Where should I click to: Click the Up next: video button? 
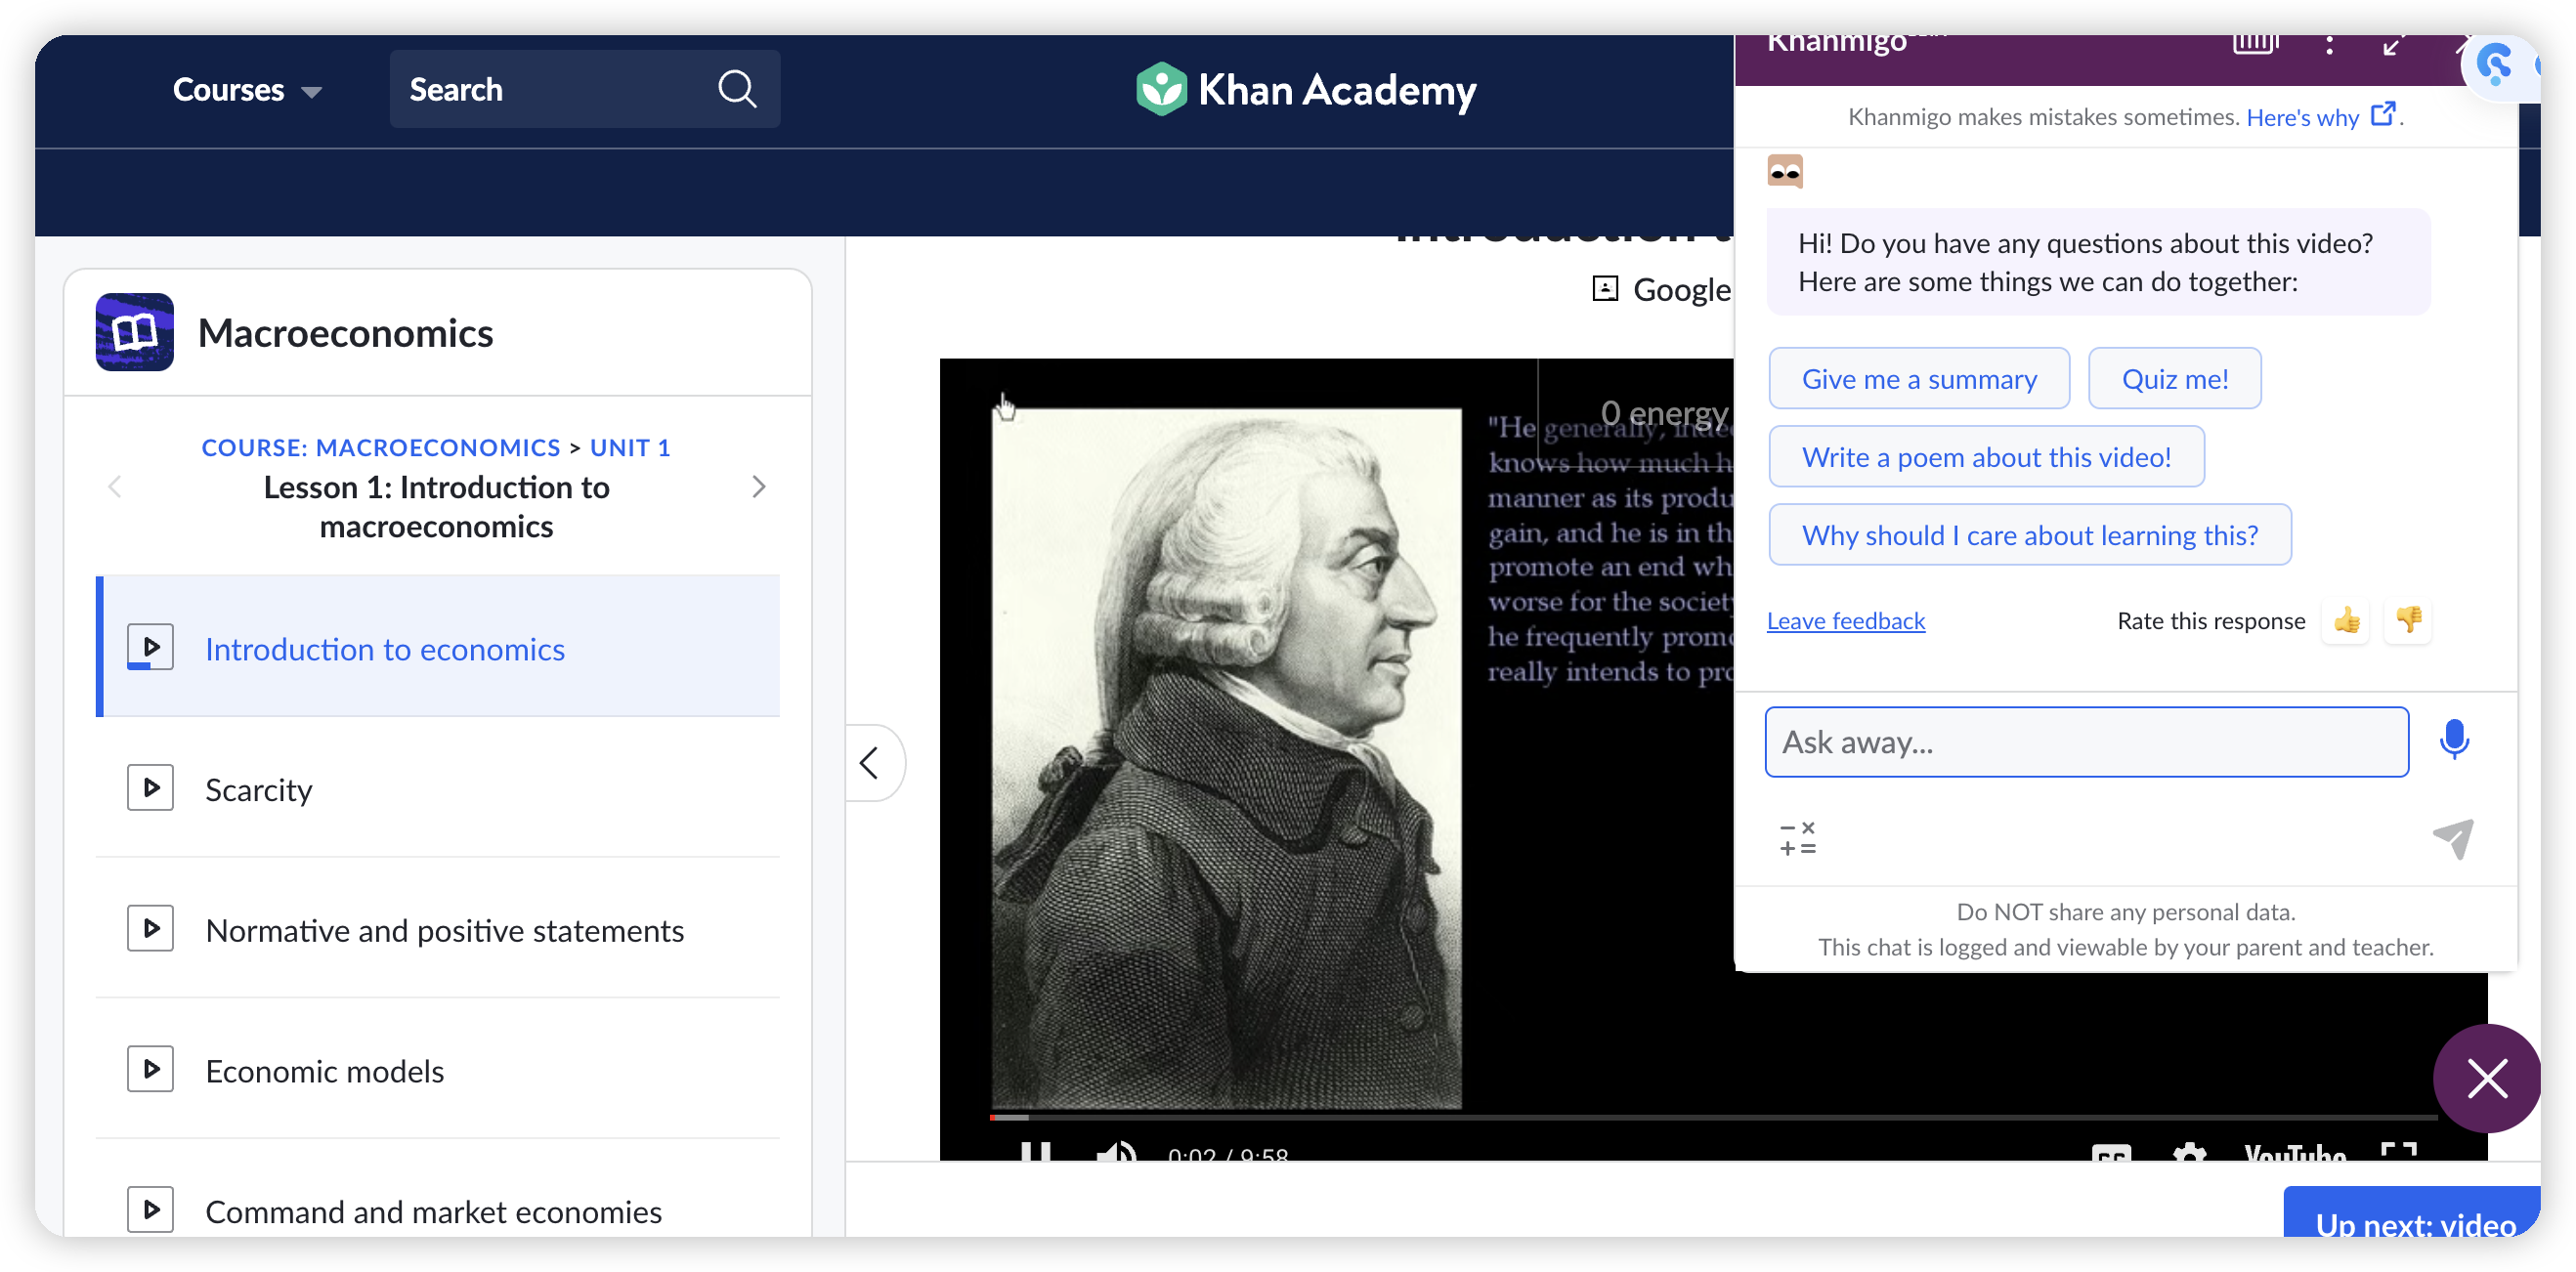(x=2412, y=1212)
